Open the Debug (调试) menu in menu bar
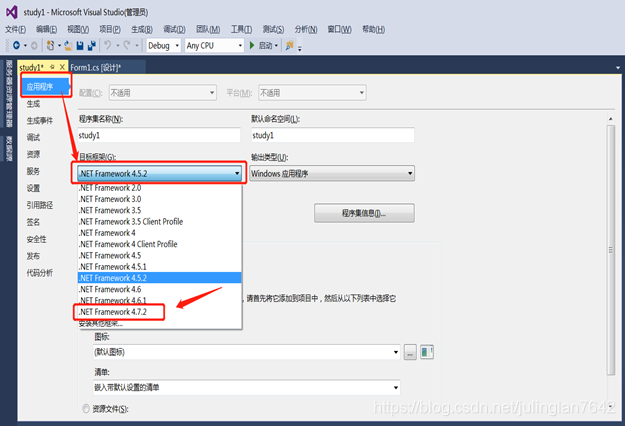The height and width of the screenshot is (426, 625). 175,29
